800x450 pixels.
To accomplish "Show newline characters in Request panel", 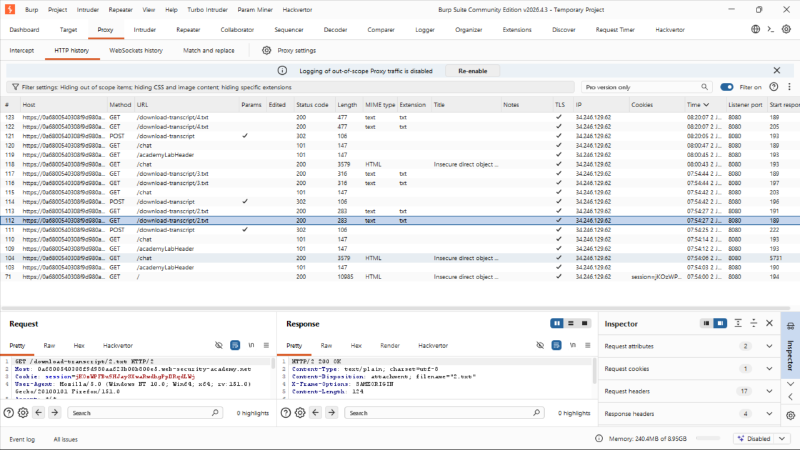I will [251, 345].
